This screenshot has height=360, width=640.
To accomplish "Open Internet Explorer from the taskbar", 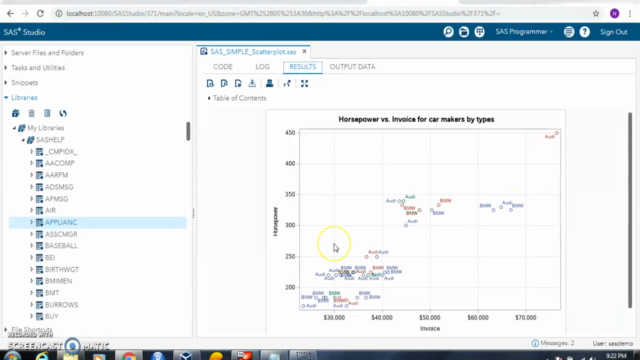I will point(42,356).
